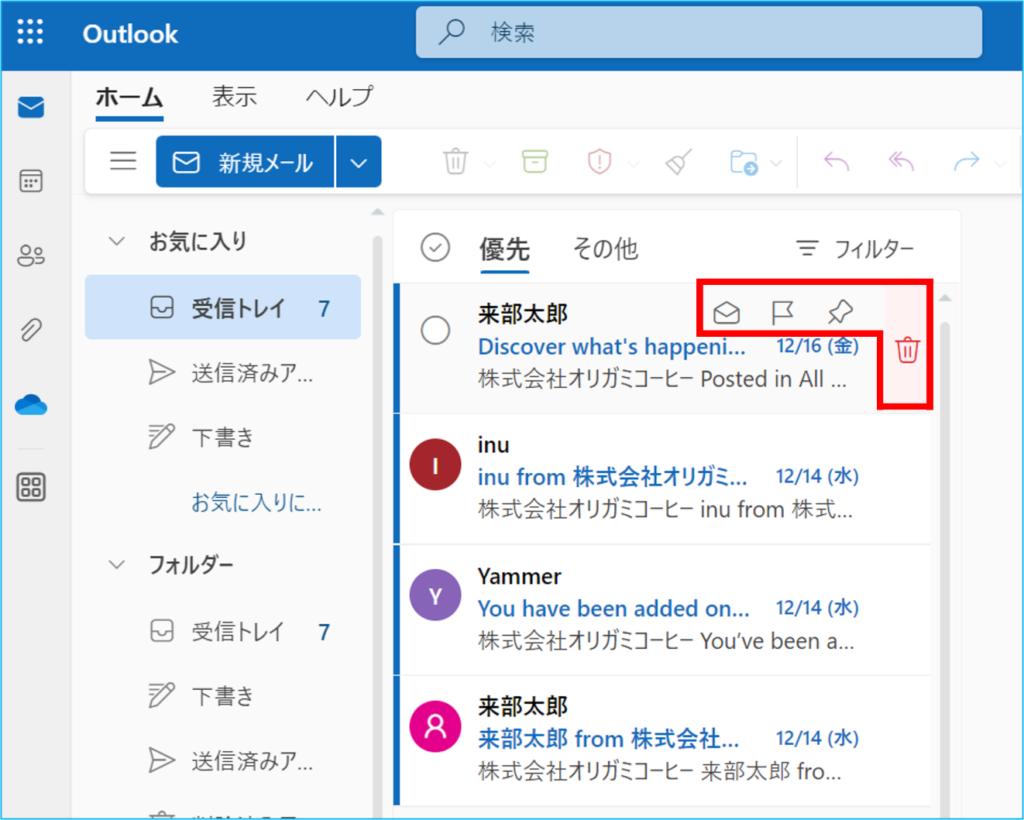Flag the first email from 来部太郎
Image resolution: width=1024 pixels, height=820 pixels.
coord(783,313)
